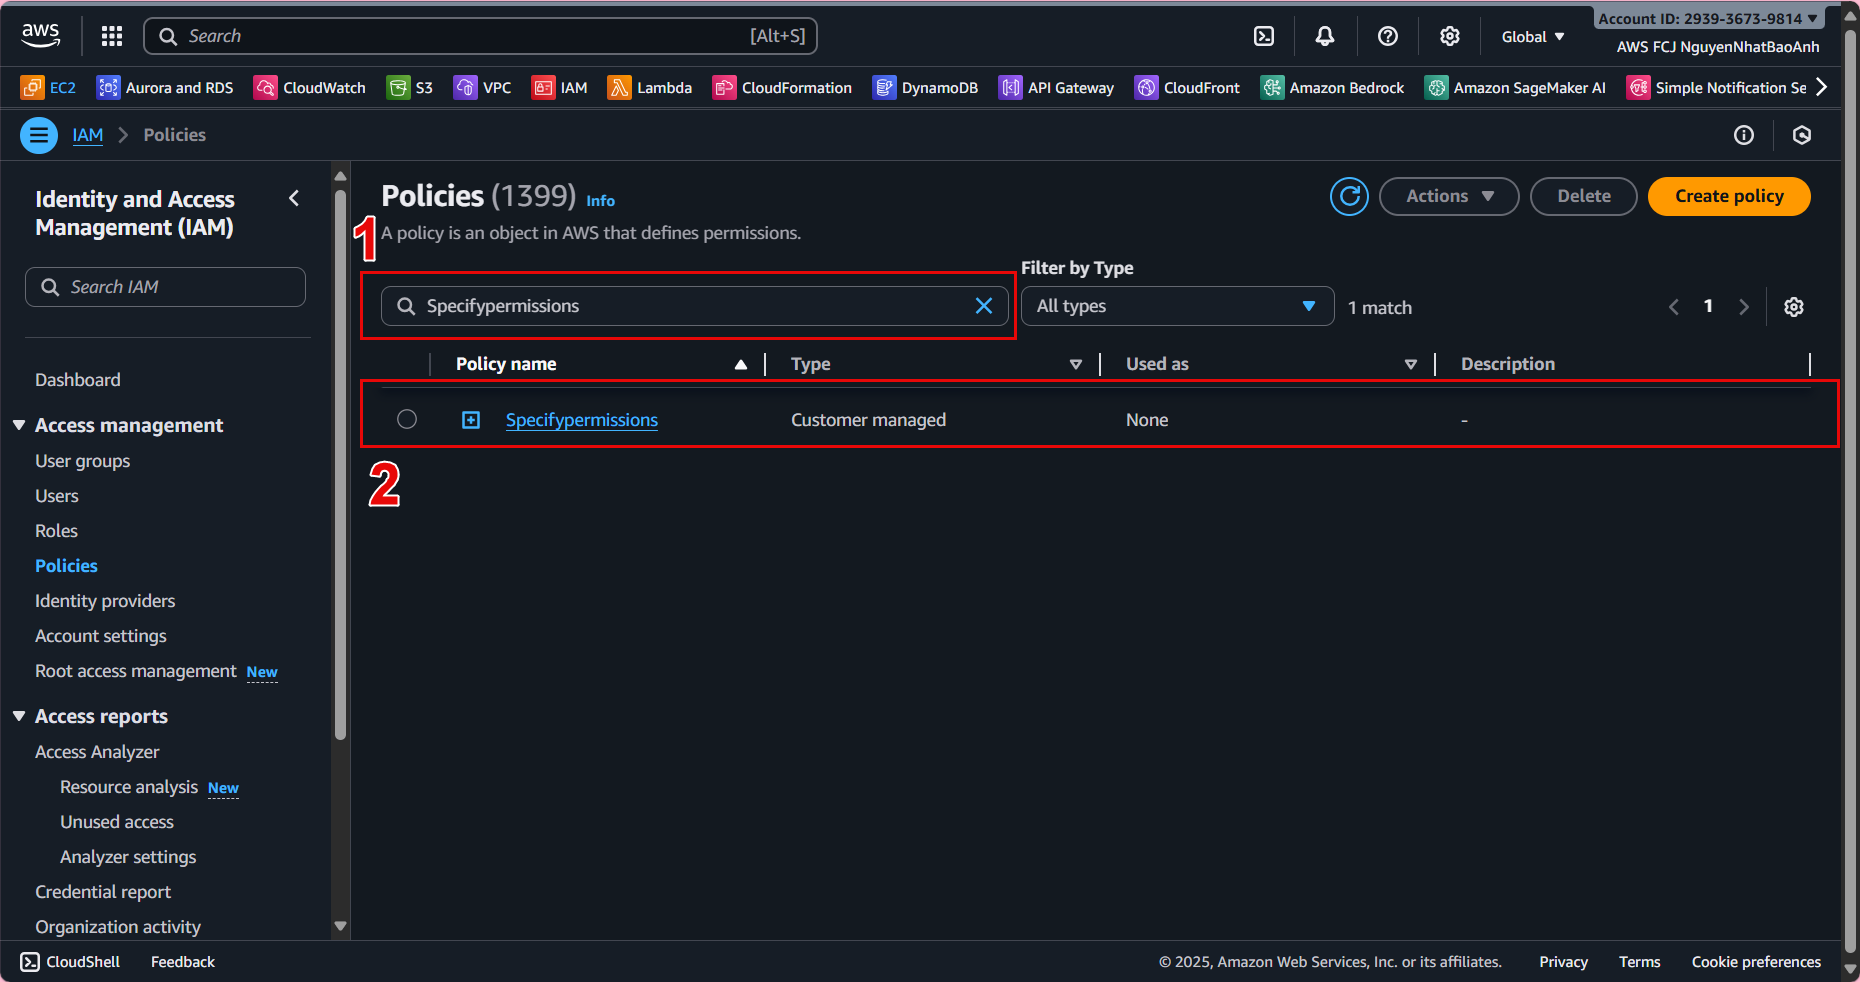This screenshot has height=982, width=1860.
Task: Open policy table preferences gear
Action: point(1794,307)
